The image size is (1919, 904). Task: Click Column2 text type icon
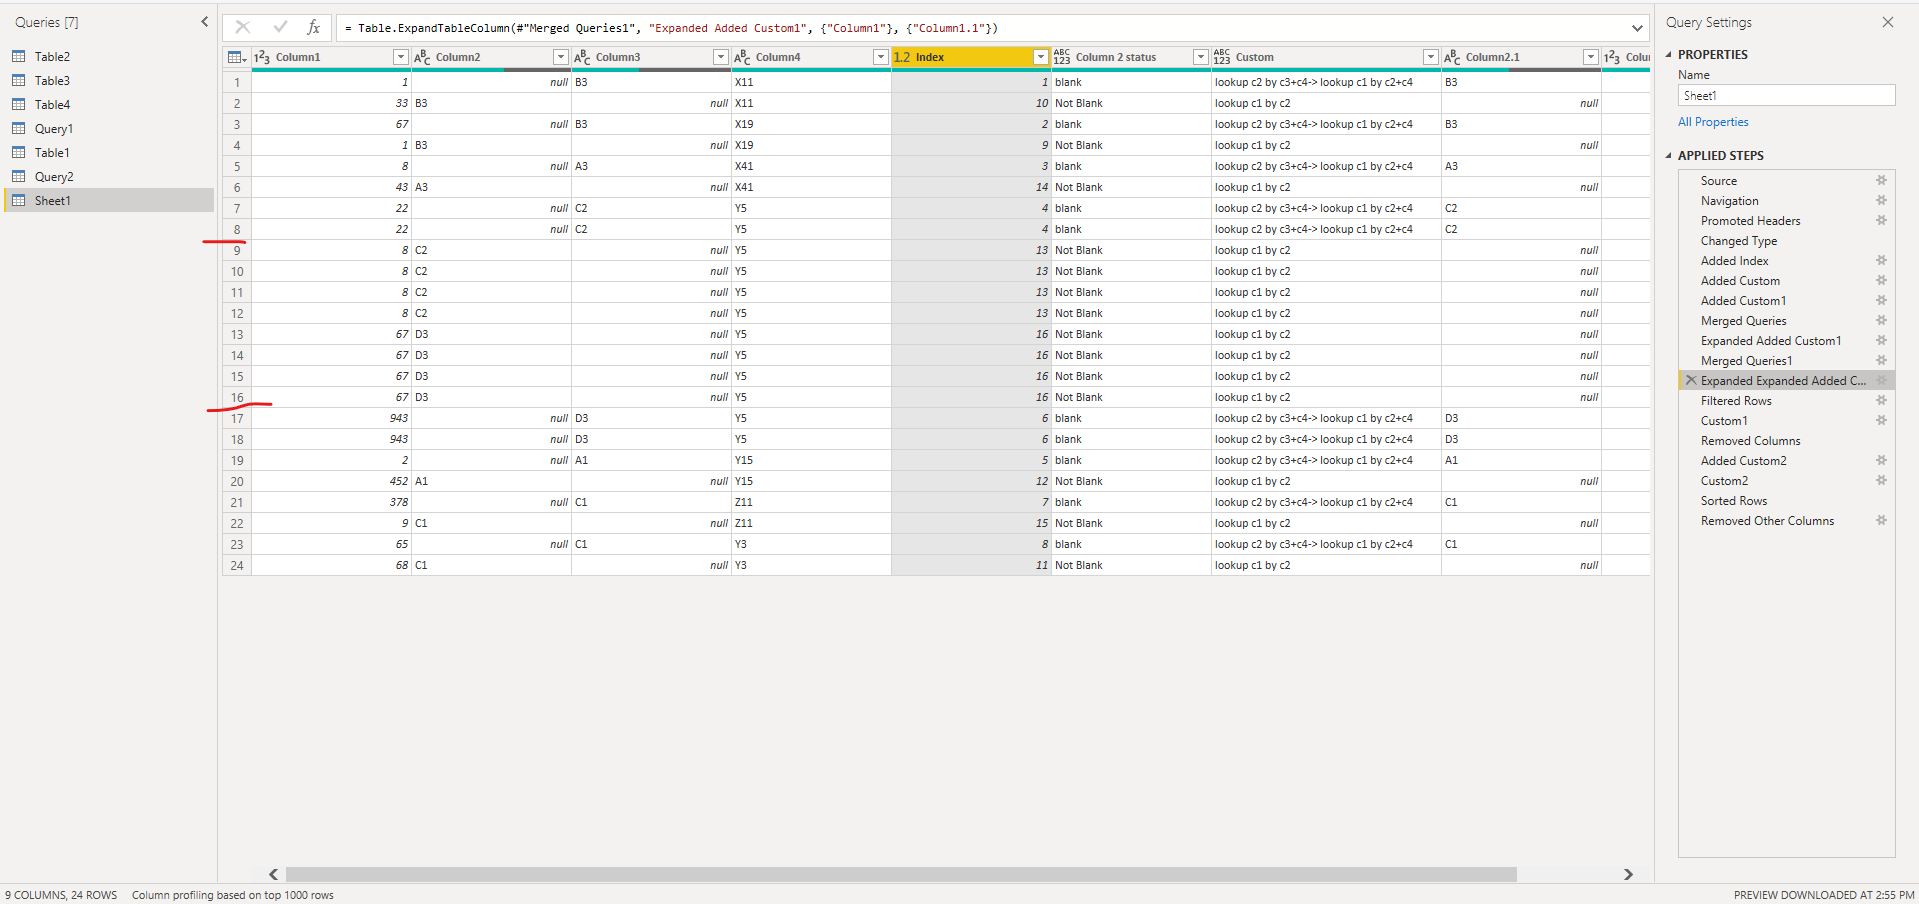[422, 57]
